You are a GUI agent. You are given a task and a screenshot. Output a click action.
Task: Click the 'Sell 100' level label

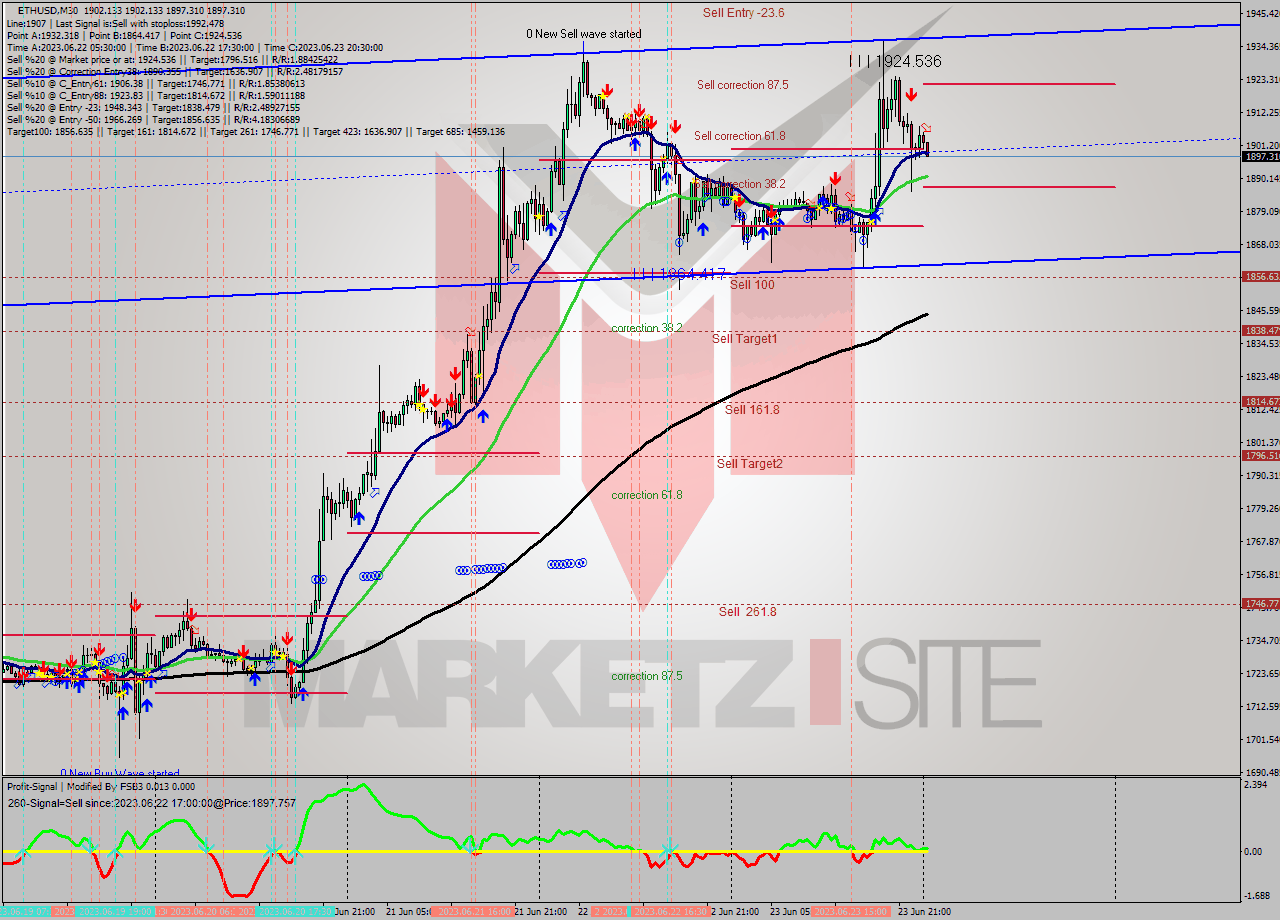pos(752,285)
